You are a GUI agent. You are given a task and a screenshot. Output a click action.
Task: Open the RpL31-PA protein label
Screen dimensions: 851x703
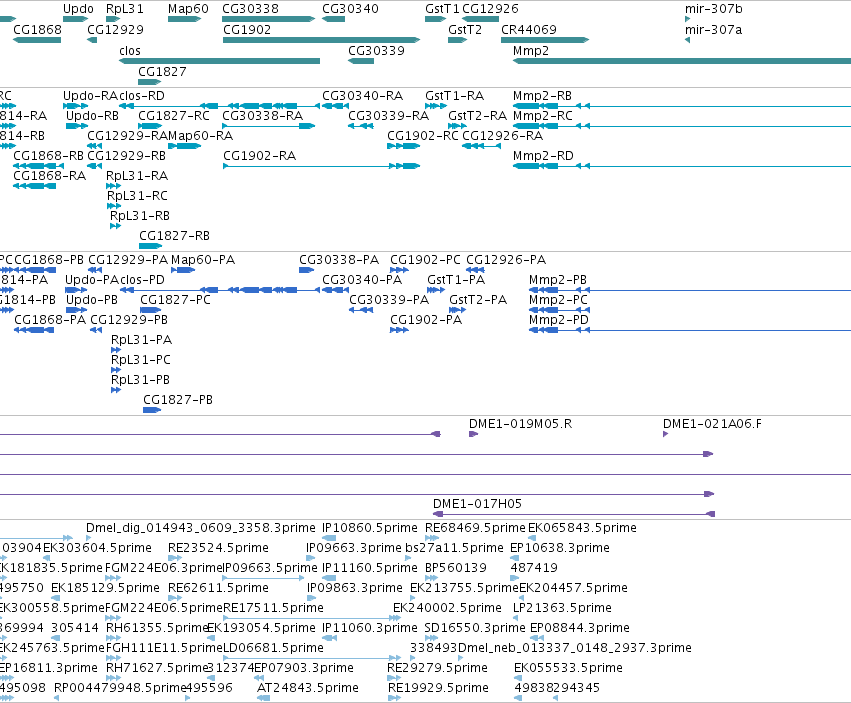(142, 340)
